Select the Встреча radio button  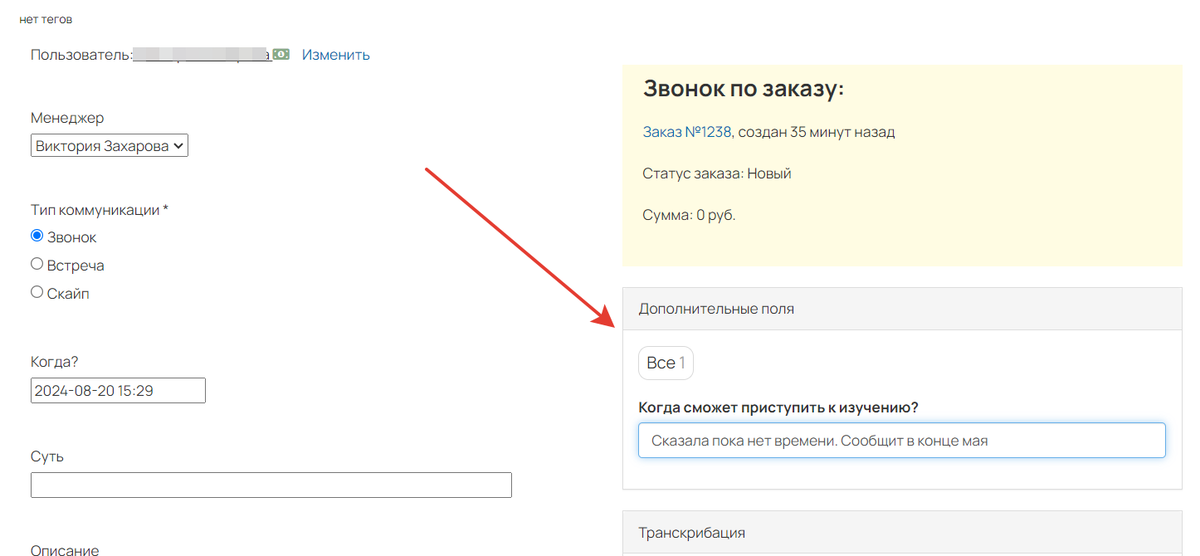click(x=37, y=265)
